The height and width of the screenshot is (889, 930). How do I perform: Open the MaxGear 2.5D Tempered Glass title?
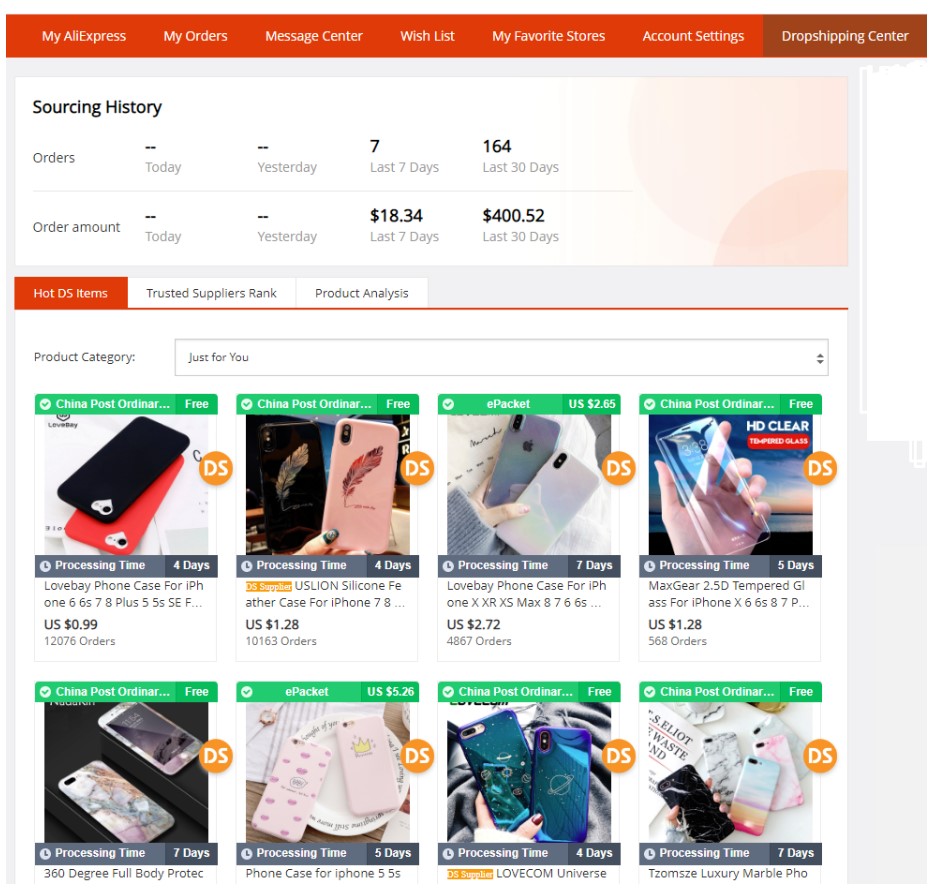click(728, 594)
